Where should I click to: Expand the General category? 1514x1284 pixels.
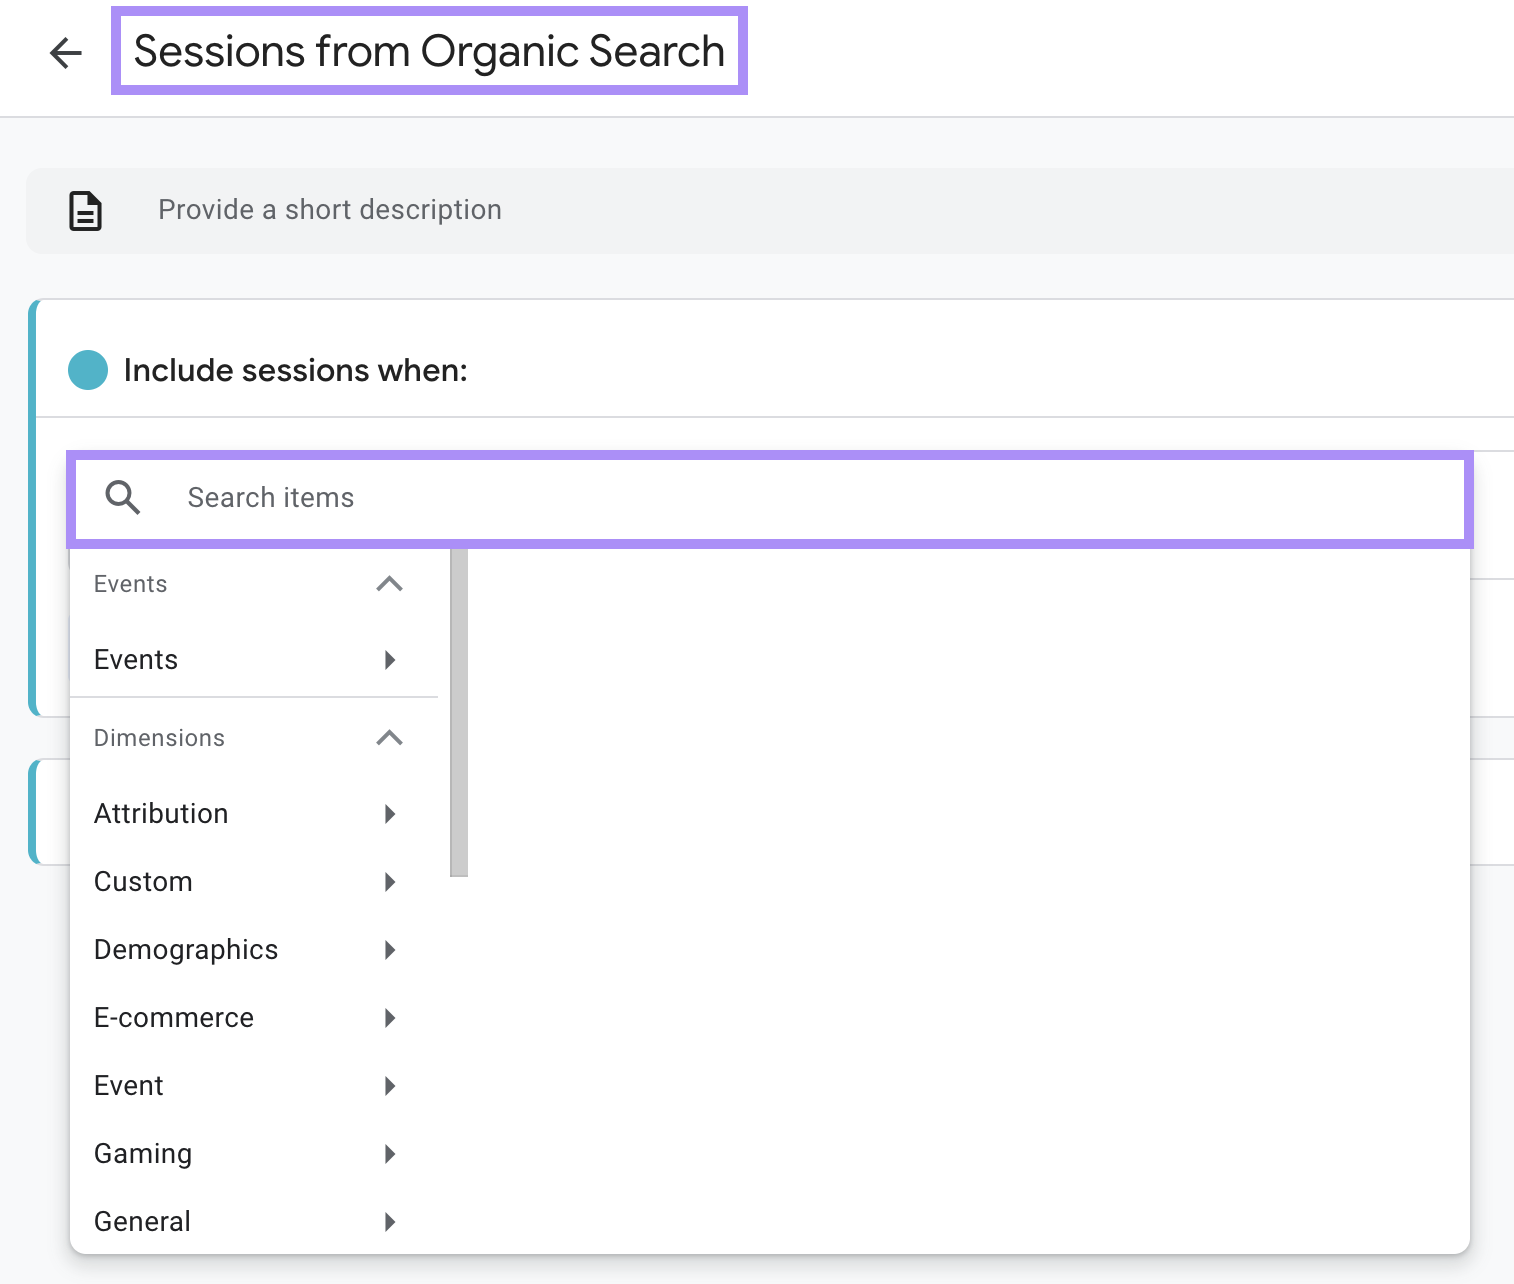pos(390,1221)
